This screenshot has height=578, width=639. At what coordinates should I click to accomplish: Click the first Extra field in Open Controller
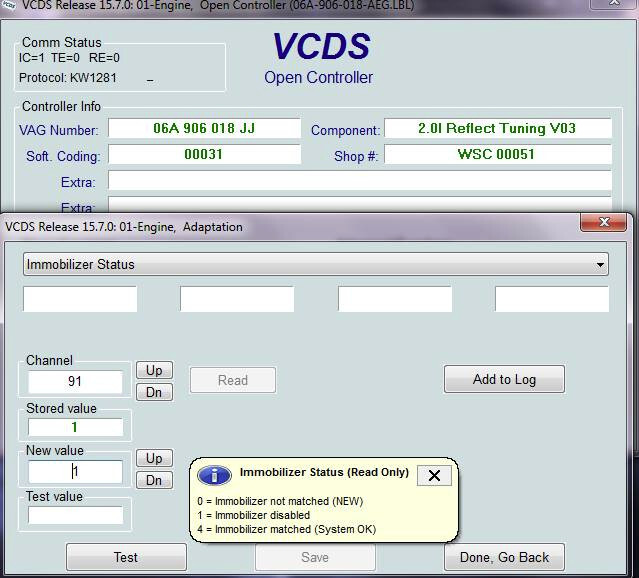359,181
